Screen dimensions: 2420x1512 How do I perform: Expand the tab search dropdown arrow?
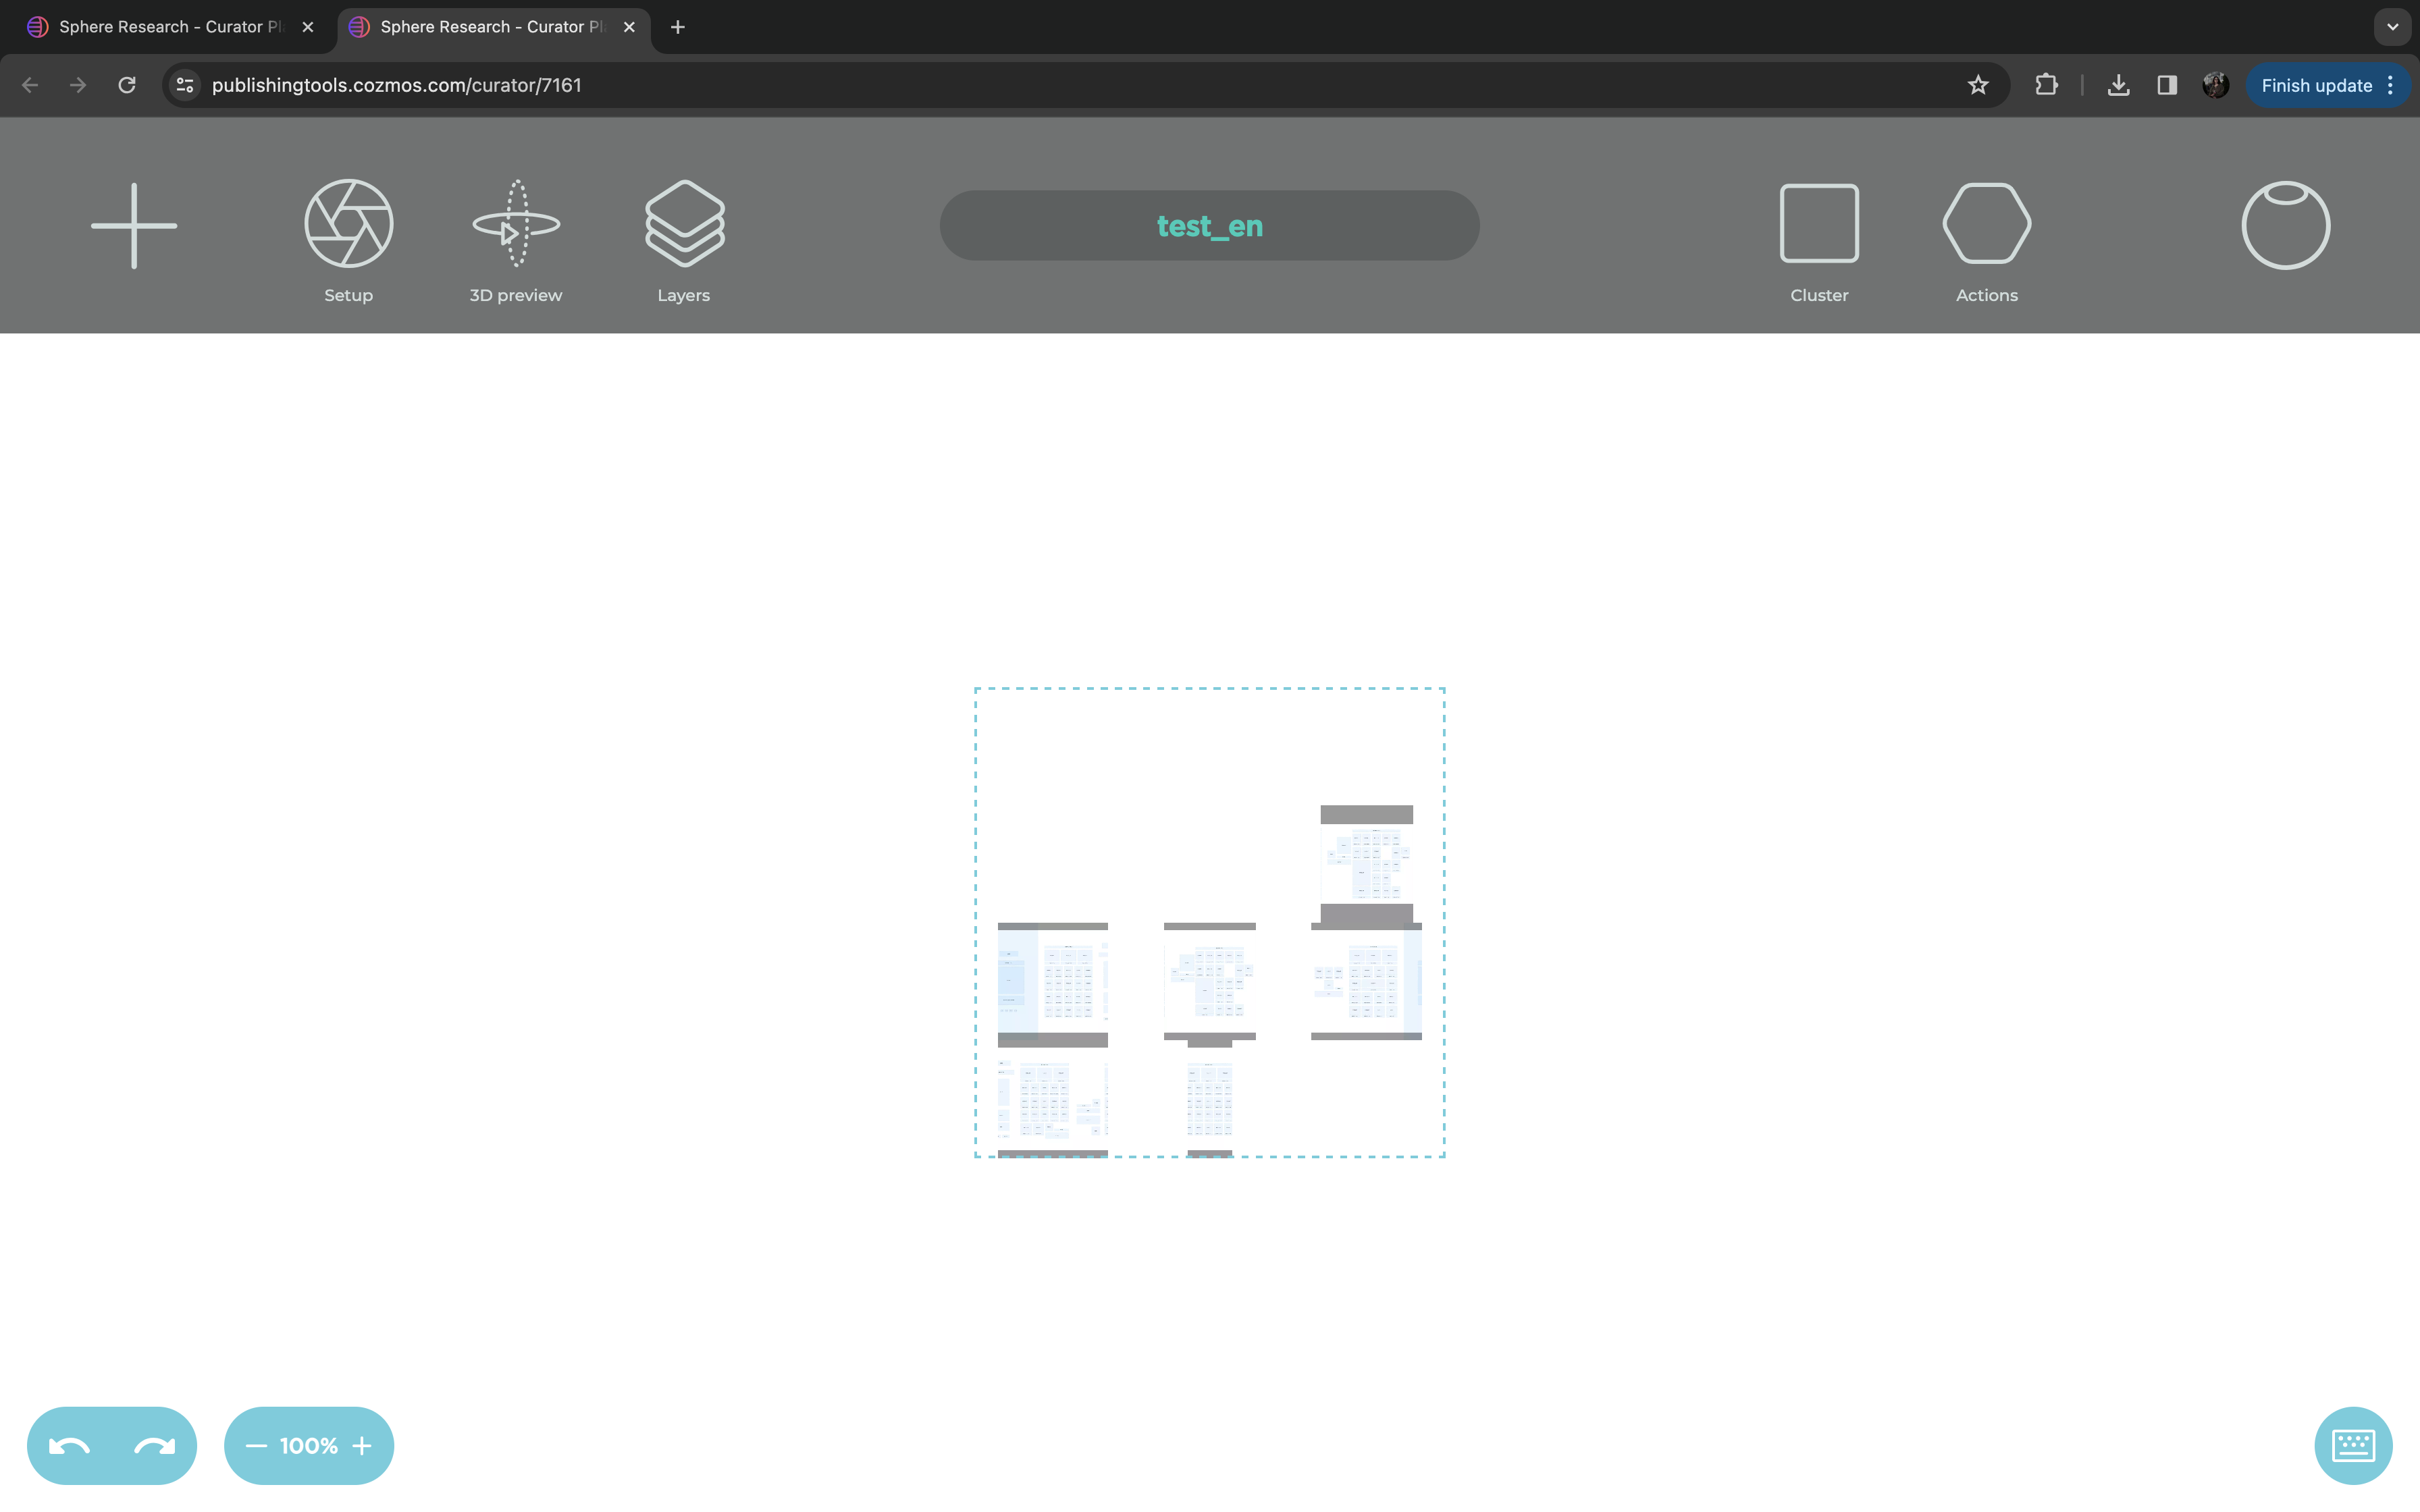coord(2392,27)
